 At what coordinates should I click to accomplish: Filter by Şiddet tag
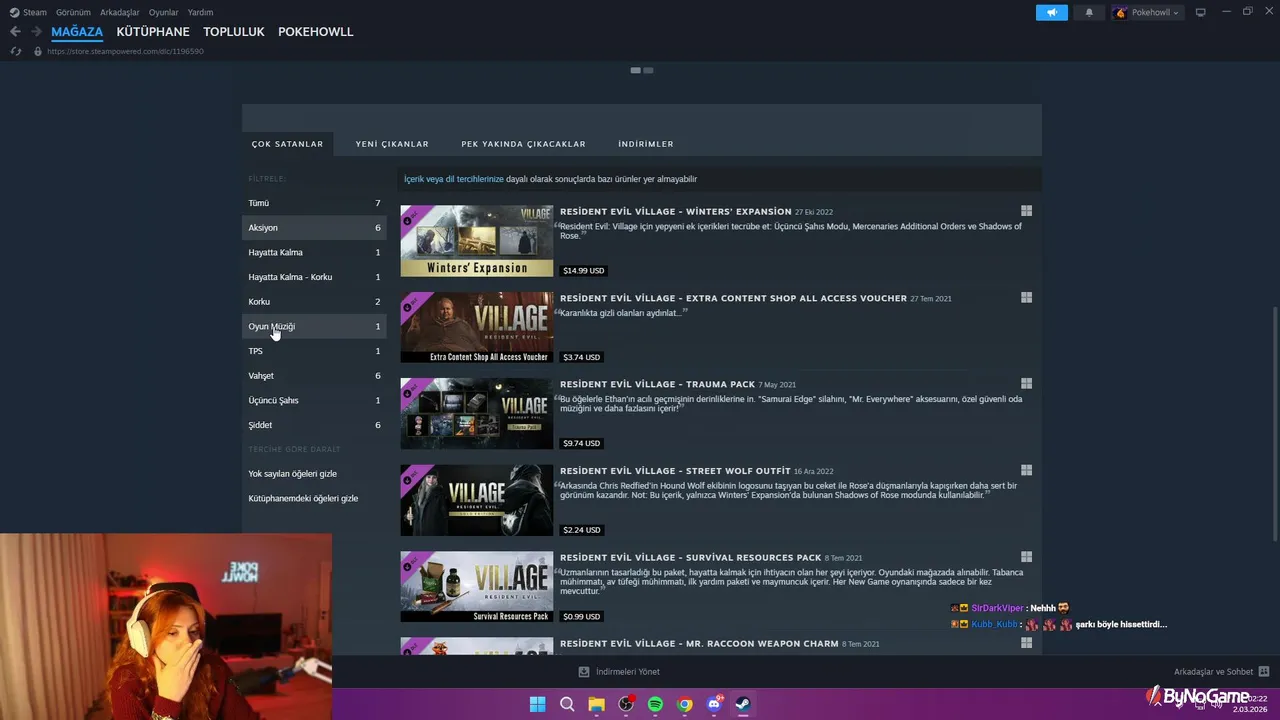tap(314, 425)
